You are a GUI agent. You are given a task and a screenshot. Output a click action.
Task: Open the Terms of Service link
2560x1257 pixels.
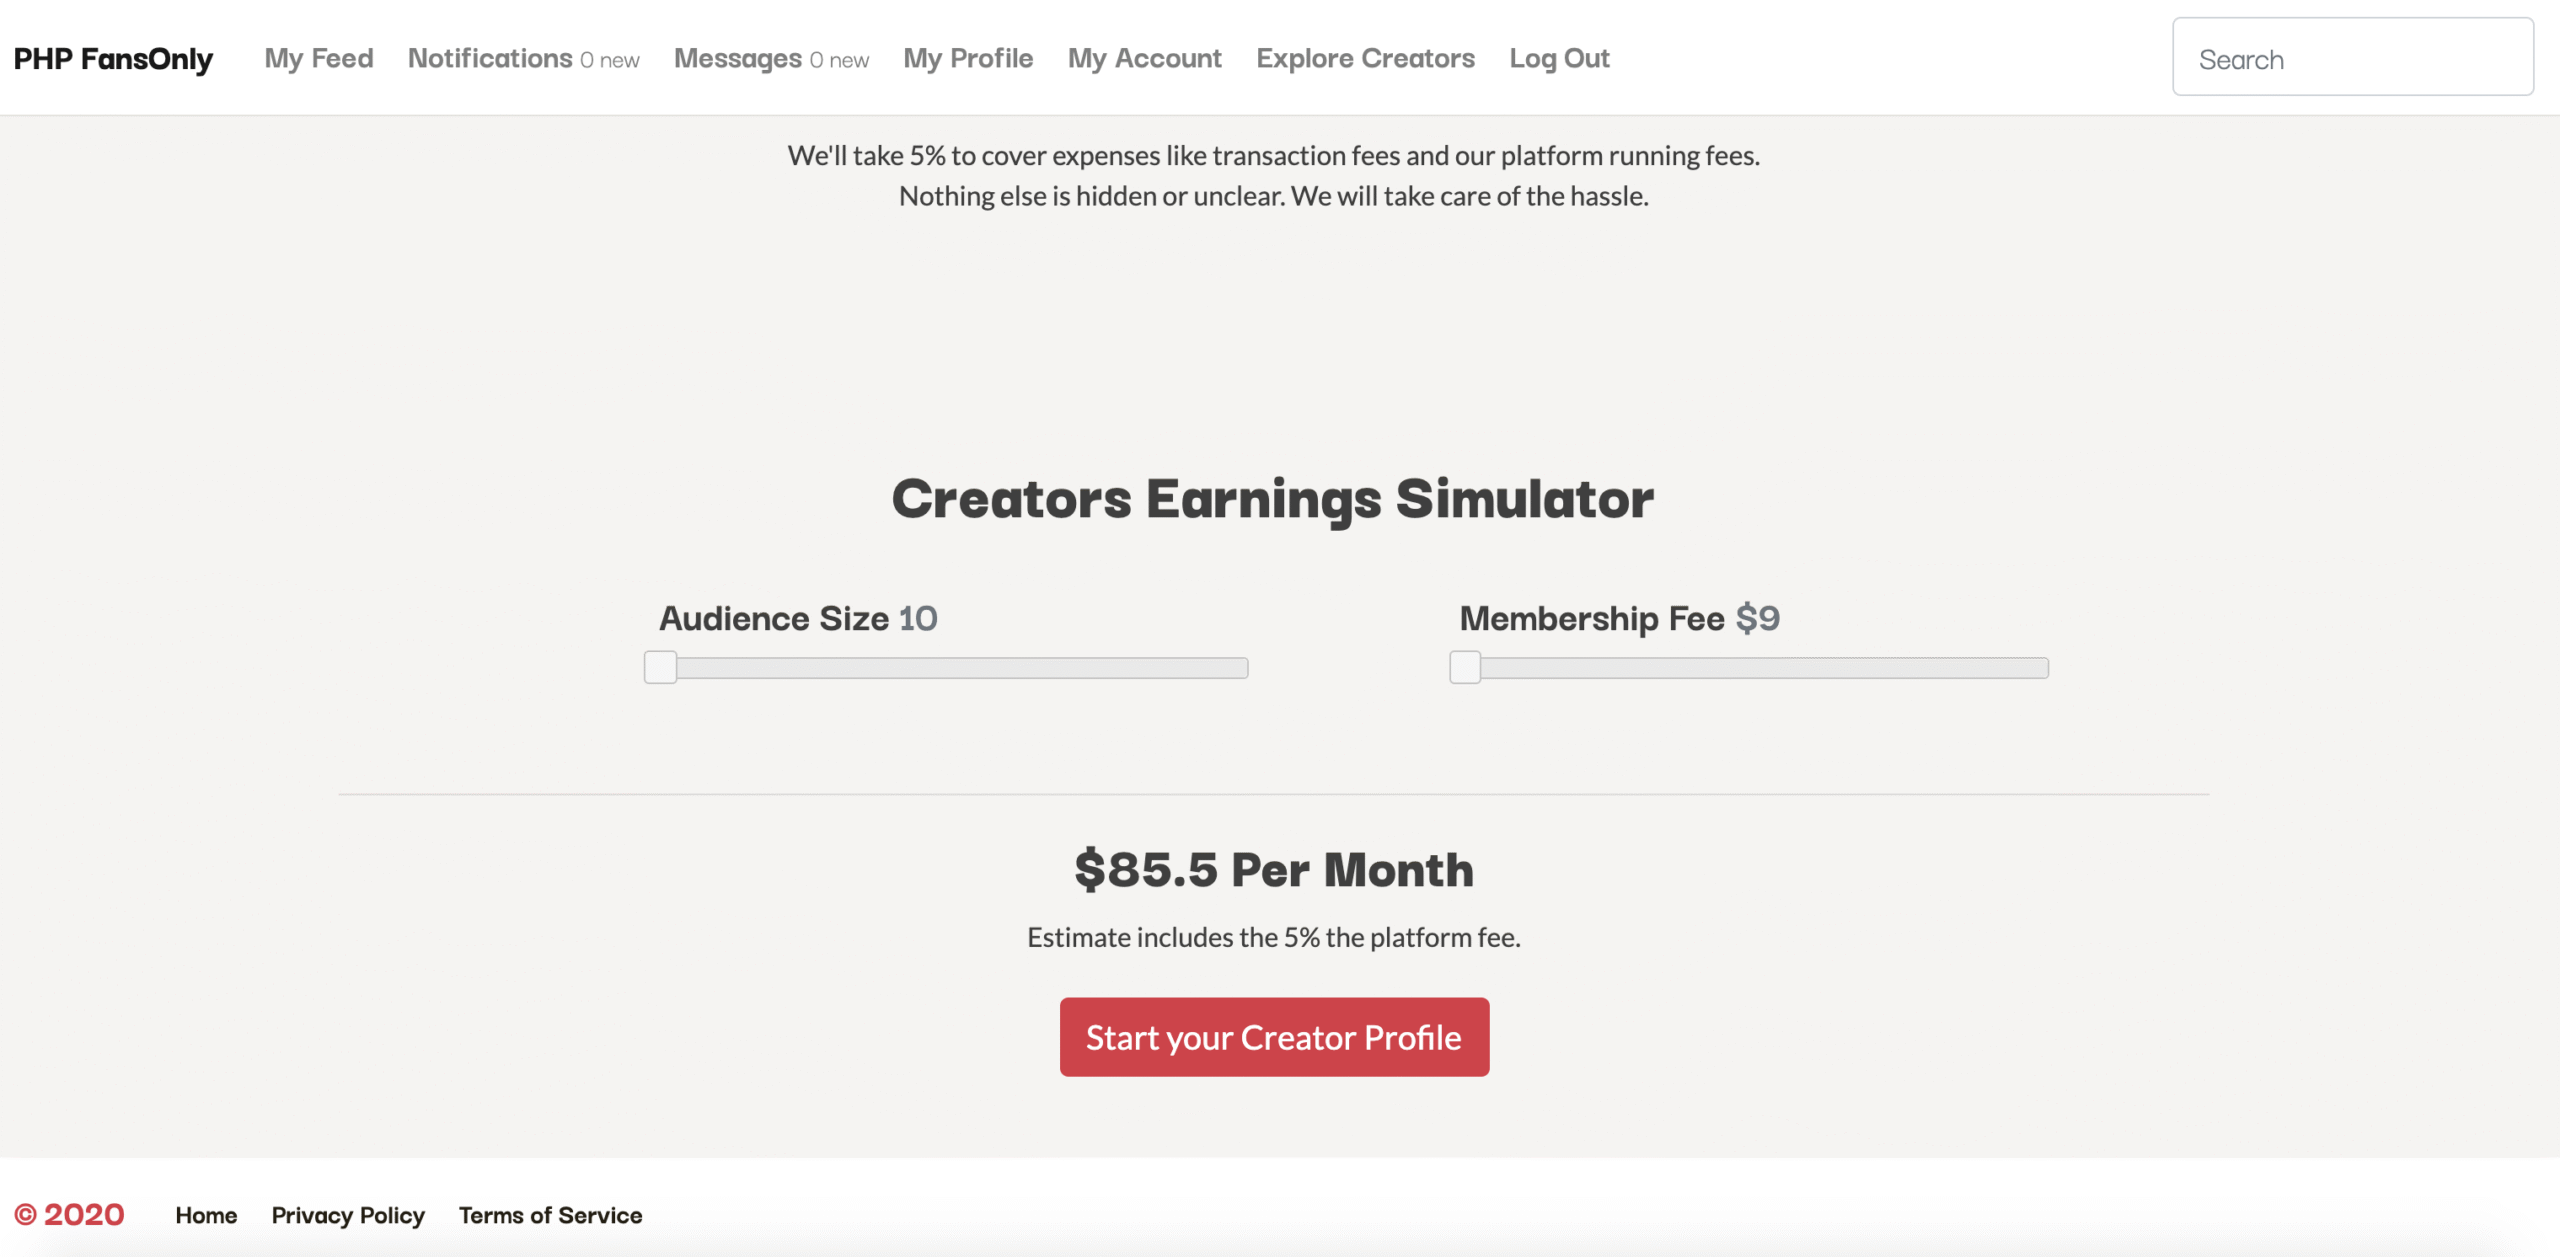click(x=550, y=1215)
